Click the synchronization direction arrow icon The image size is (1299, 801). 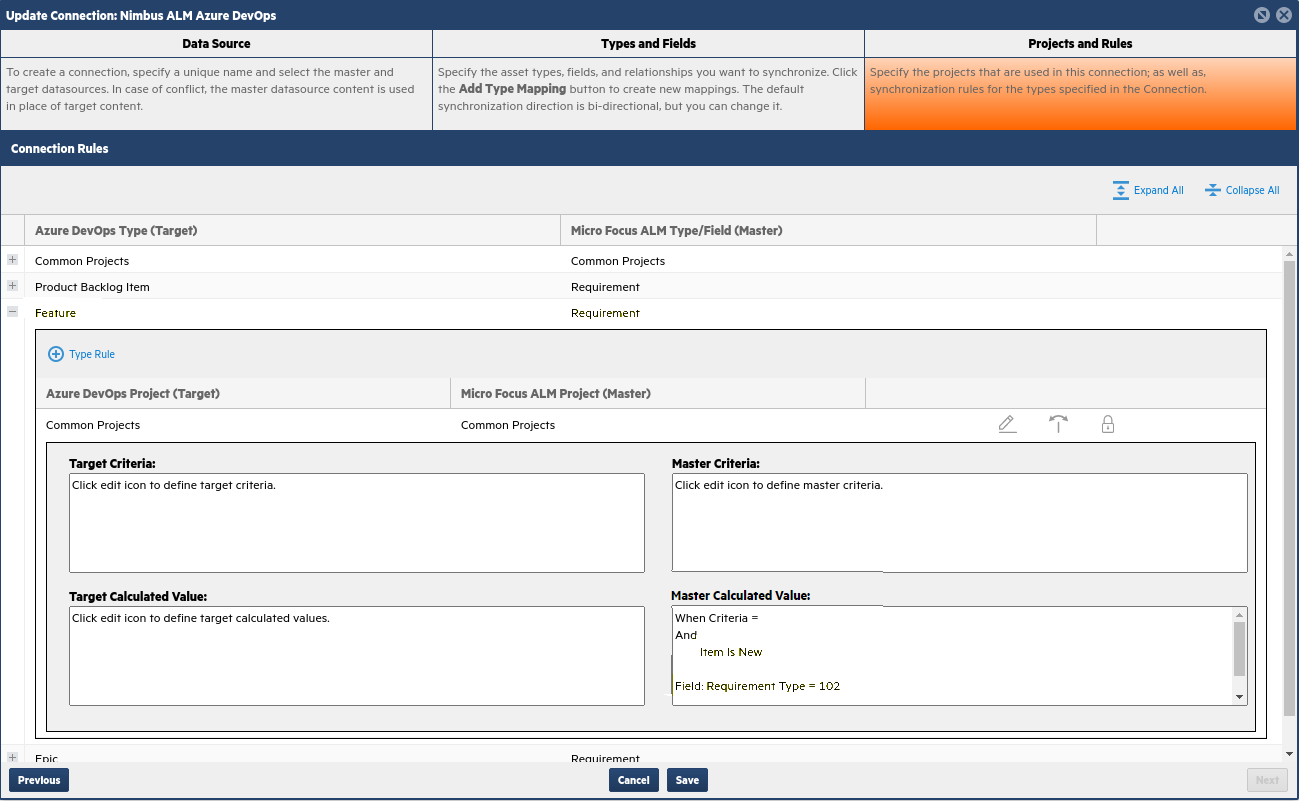click(1058, 424)
